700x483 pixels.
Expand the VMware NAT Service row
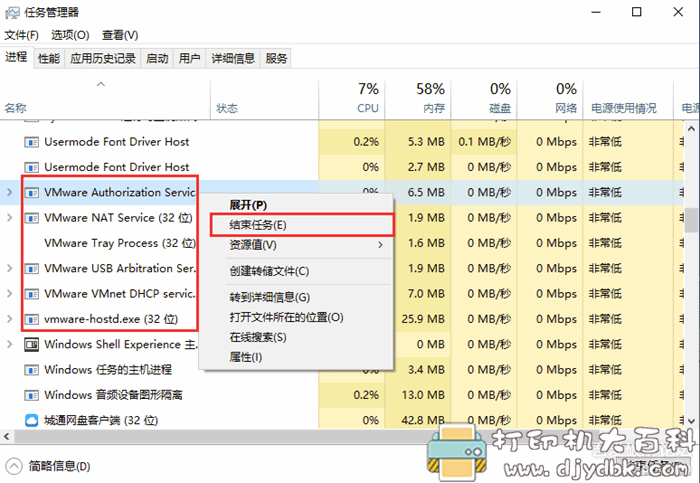coord(9,218)
